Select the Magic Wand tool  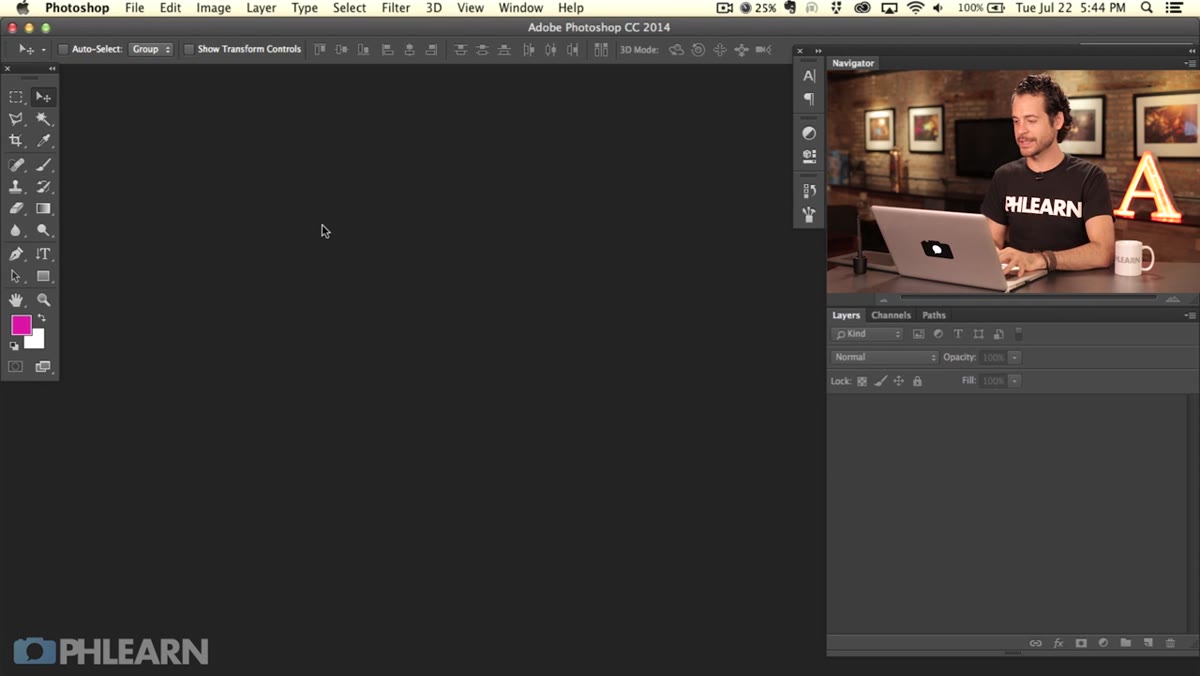43,119
